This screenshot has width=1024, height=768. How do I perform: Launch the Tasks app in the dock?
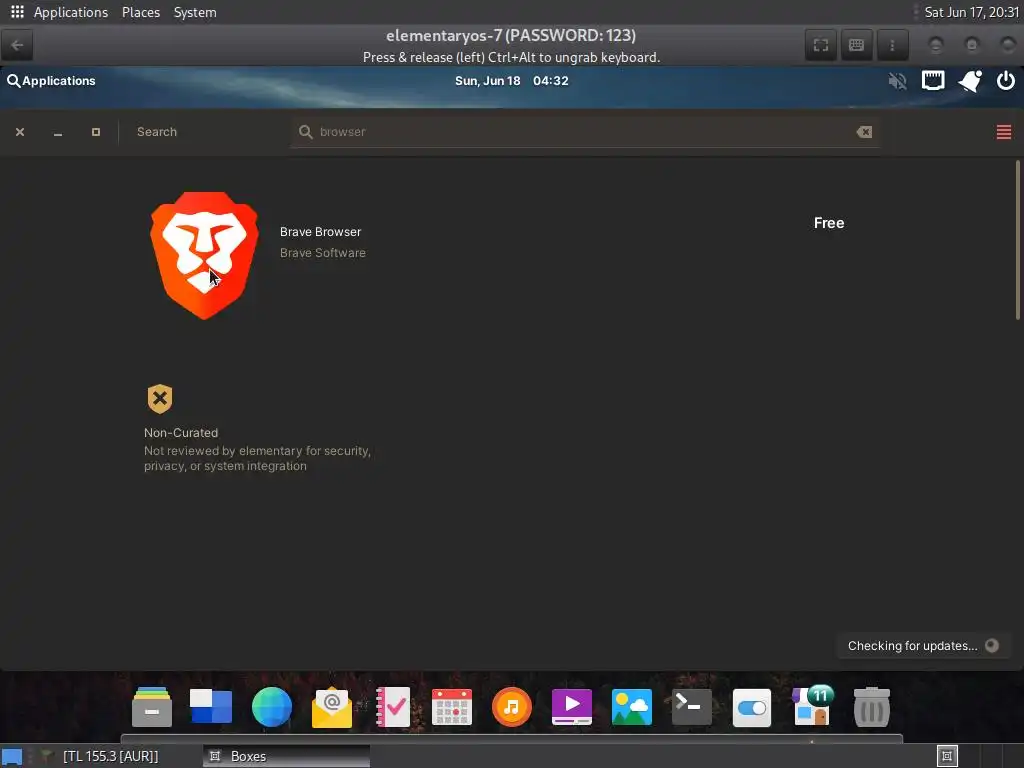[x=392, y=707]
